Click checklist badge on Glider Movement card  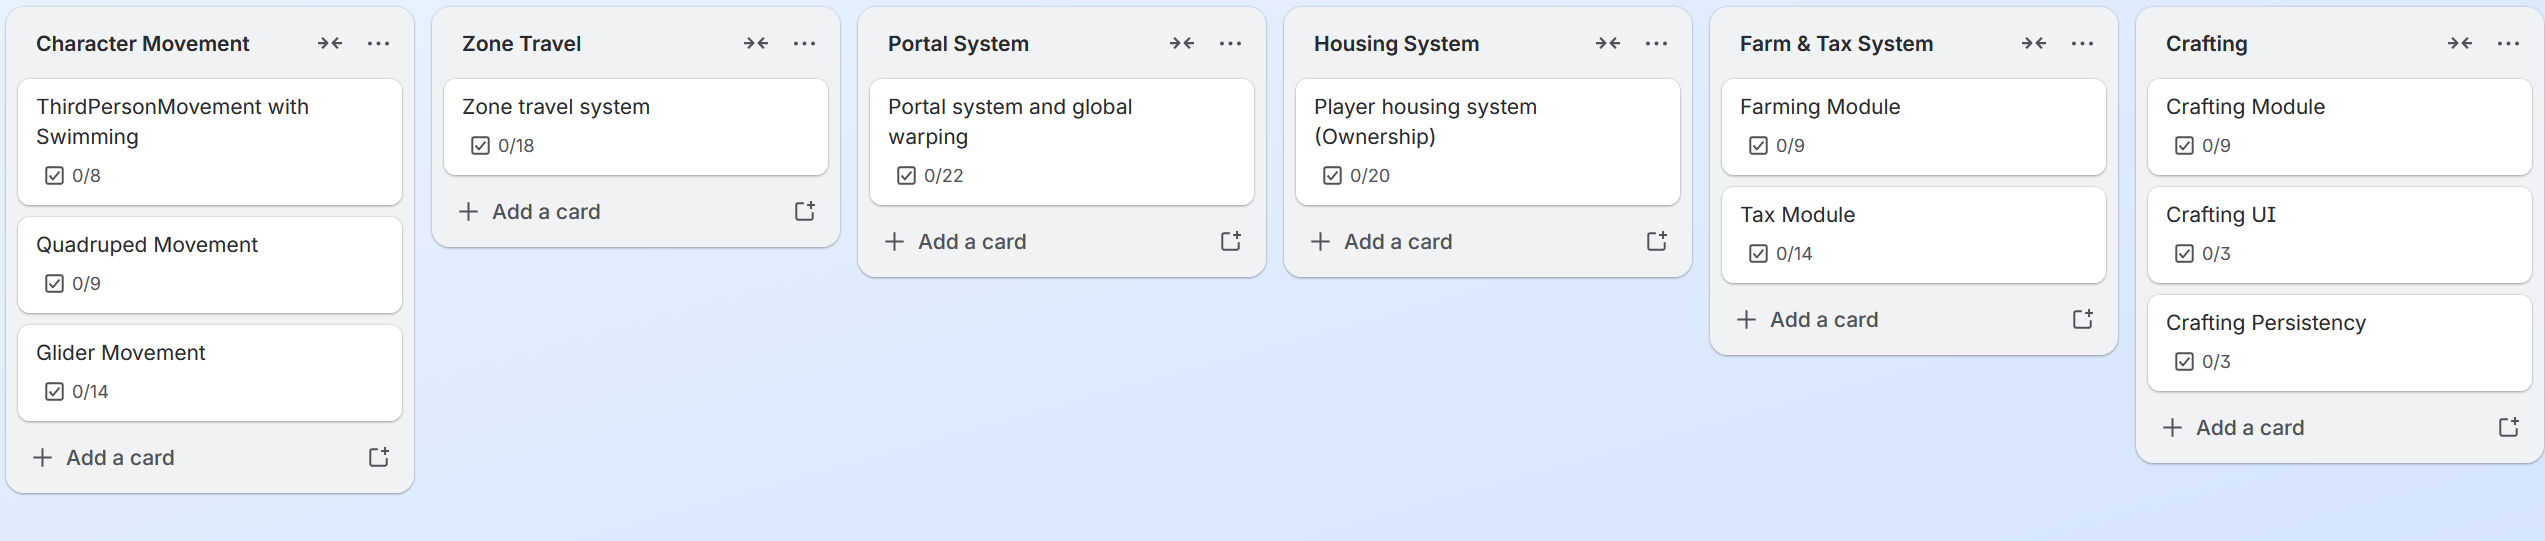(77, 391)
